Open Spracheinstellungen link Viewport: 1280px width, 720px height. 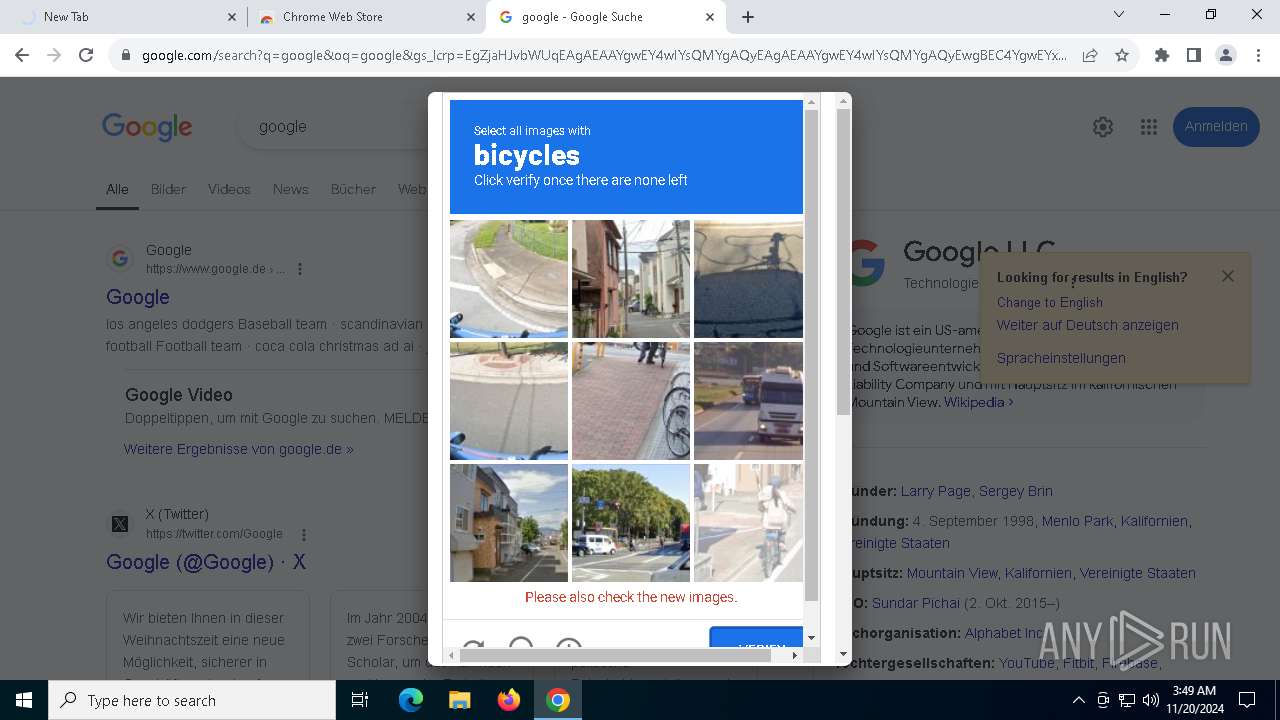(x=1061, y=358)
